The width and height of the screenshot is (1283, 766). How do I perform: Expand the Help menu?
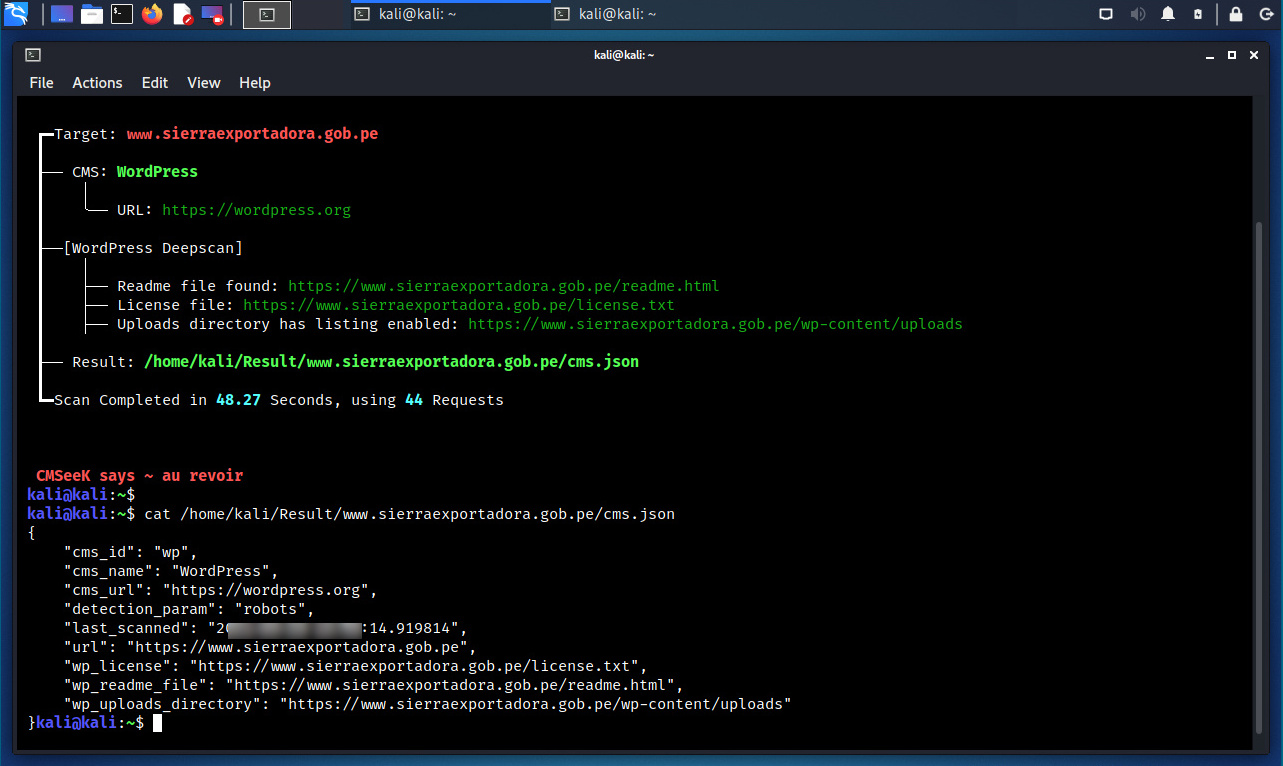(254, 83)
